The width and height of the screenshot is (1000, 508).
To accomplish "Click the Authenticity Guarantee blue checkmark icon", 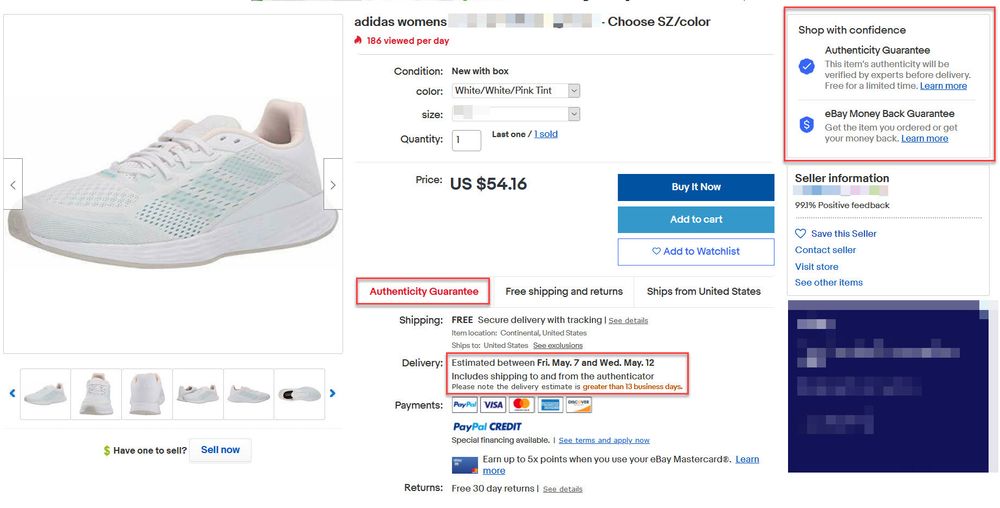I will (x=806, y=66).
